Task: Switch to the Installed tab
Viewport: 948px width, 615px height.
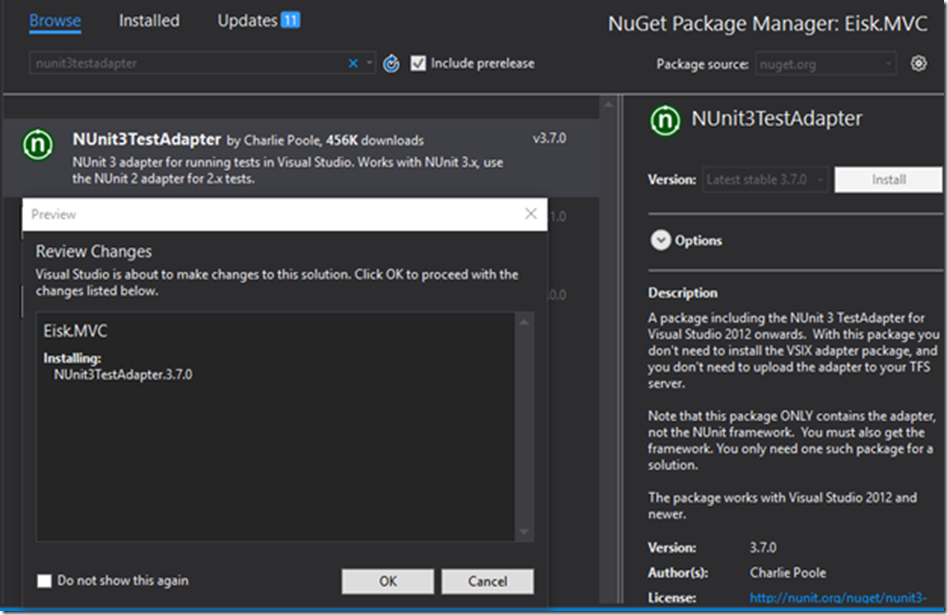Action: 149,21
